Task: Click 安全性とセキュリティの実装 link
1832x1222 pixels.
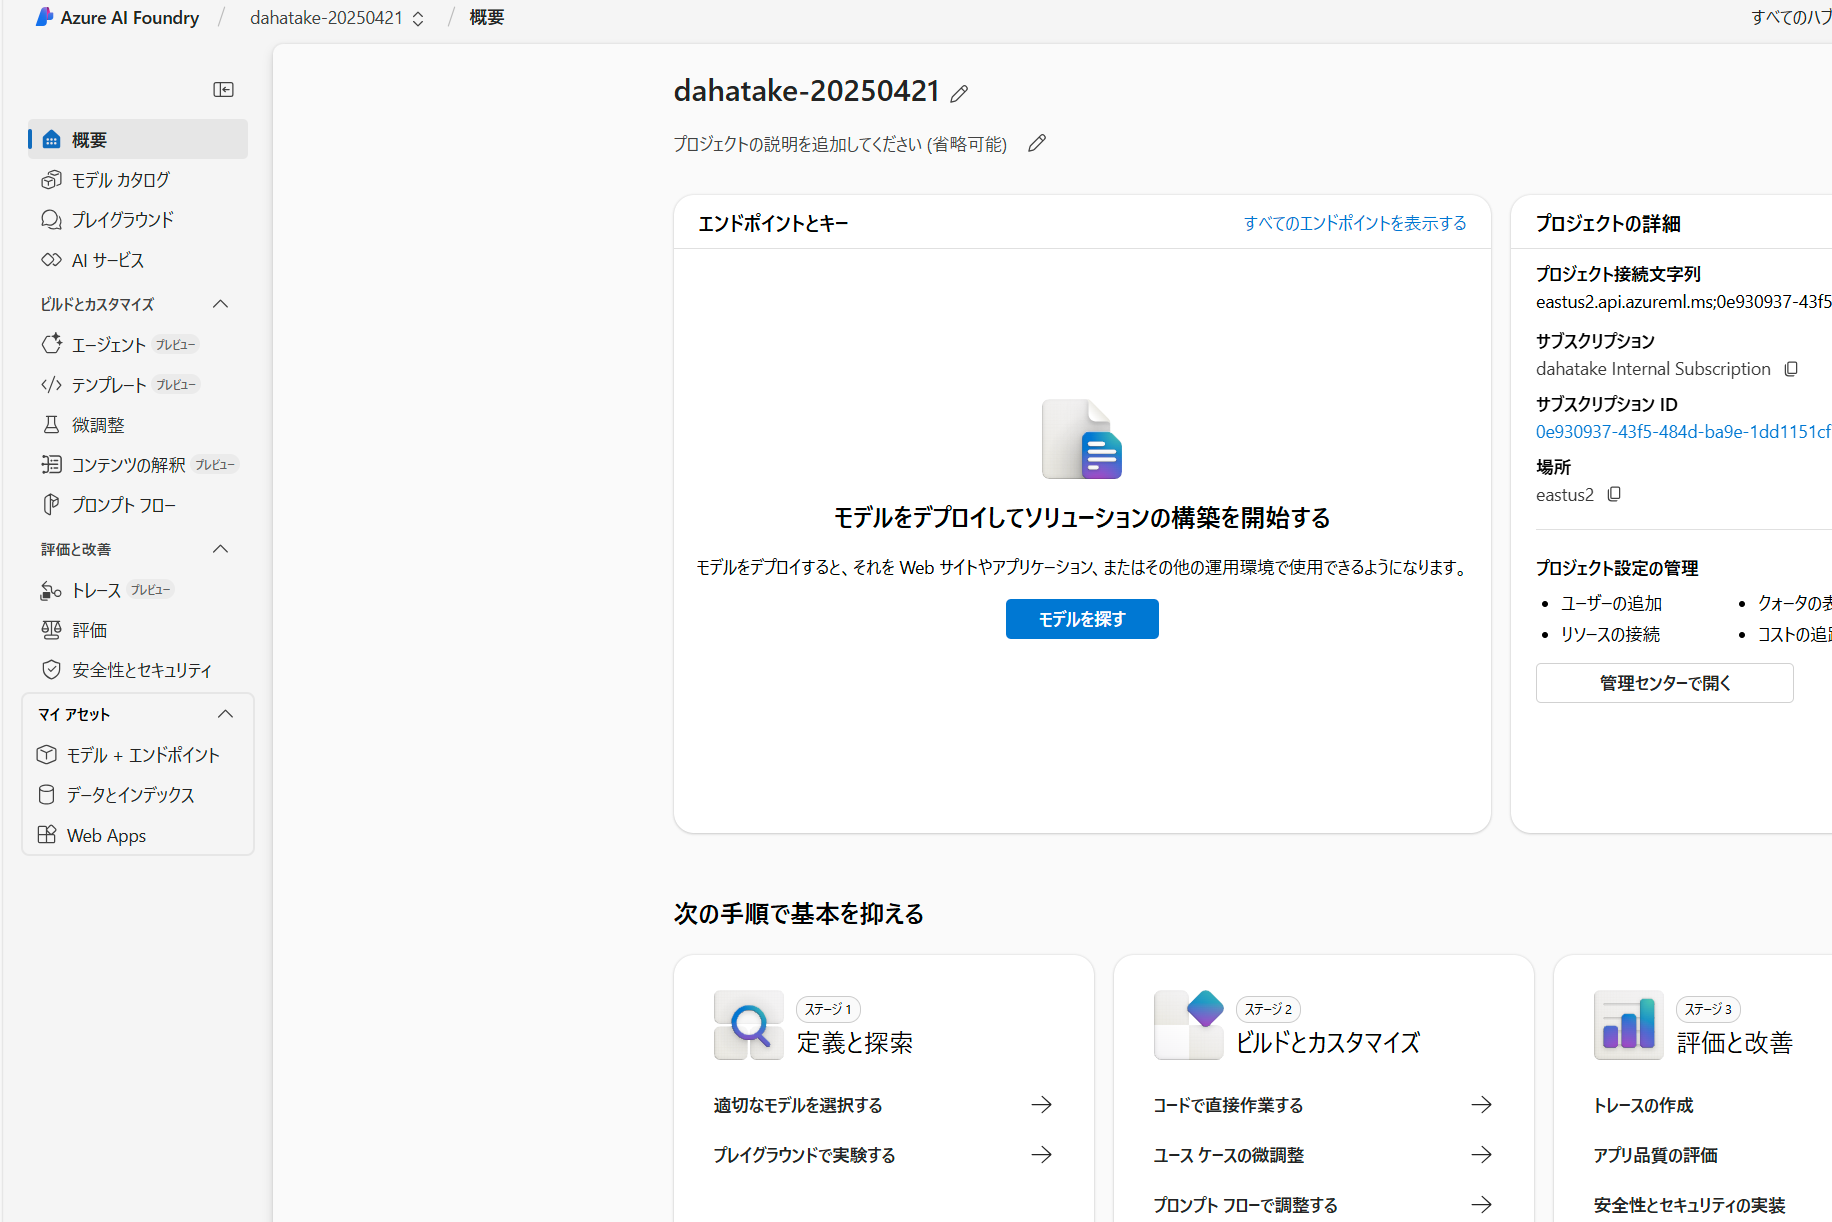Action: click(x=1689, y=1205)
